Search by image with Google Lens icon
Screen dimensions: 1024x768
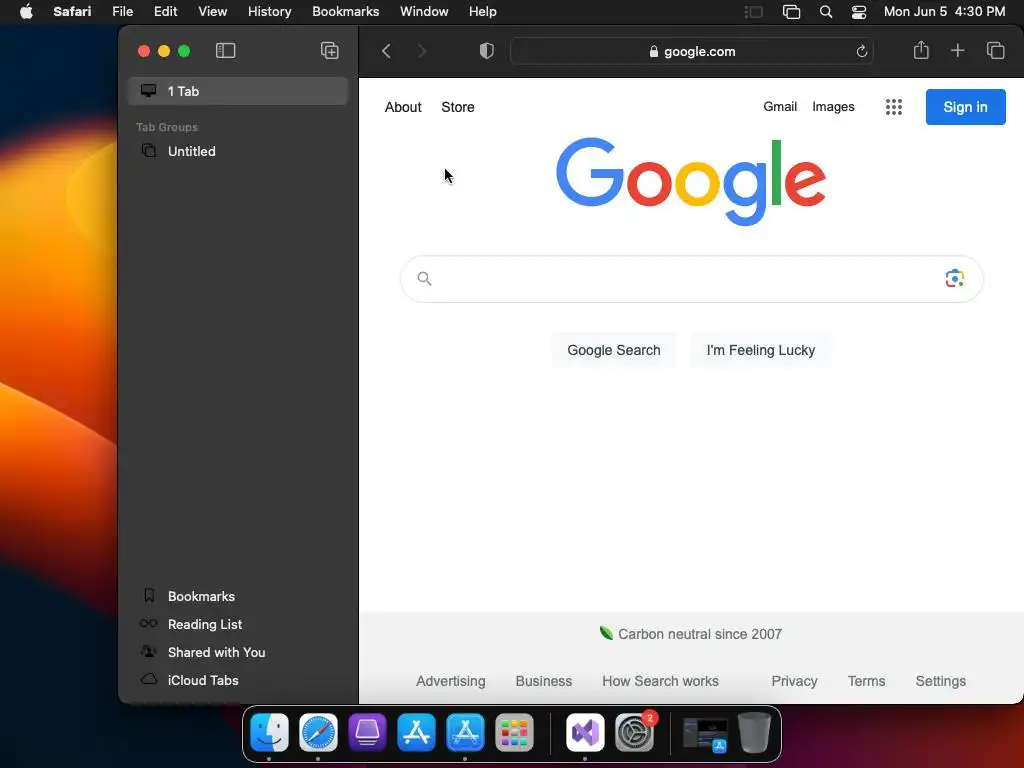pyautogui.click(x=954, y=279)
